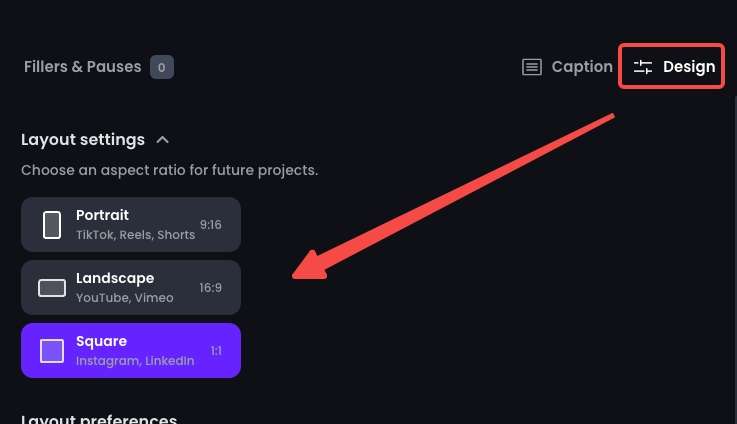Choose the Landscape layout option
This screenshot has height=424, width=737.
tap(131, 287)
